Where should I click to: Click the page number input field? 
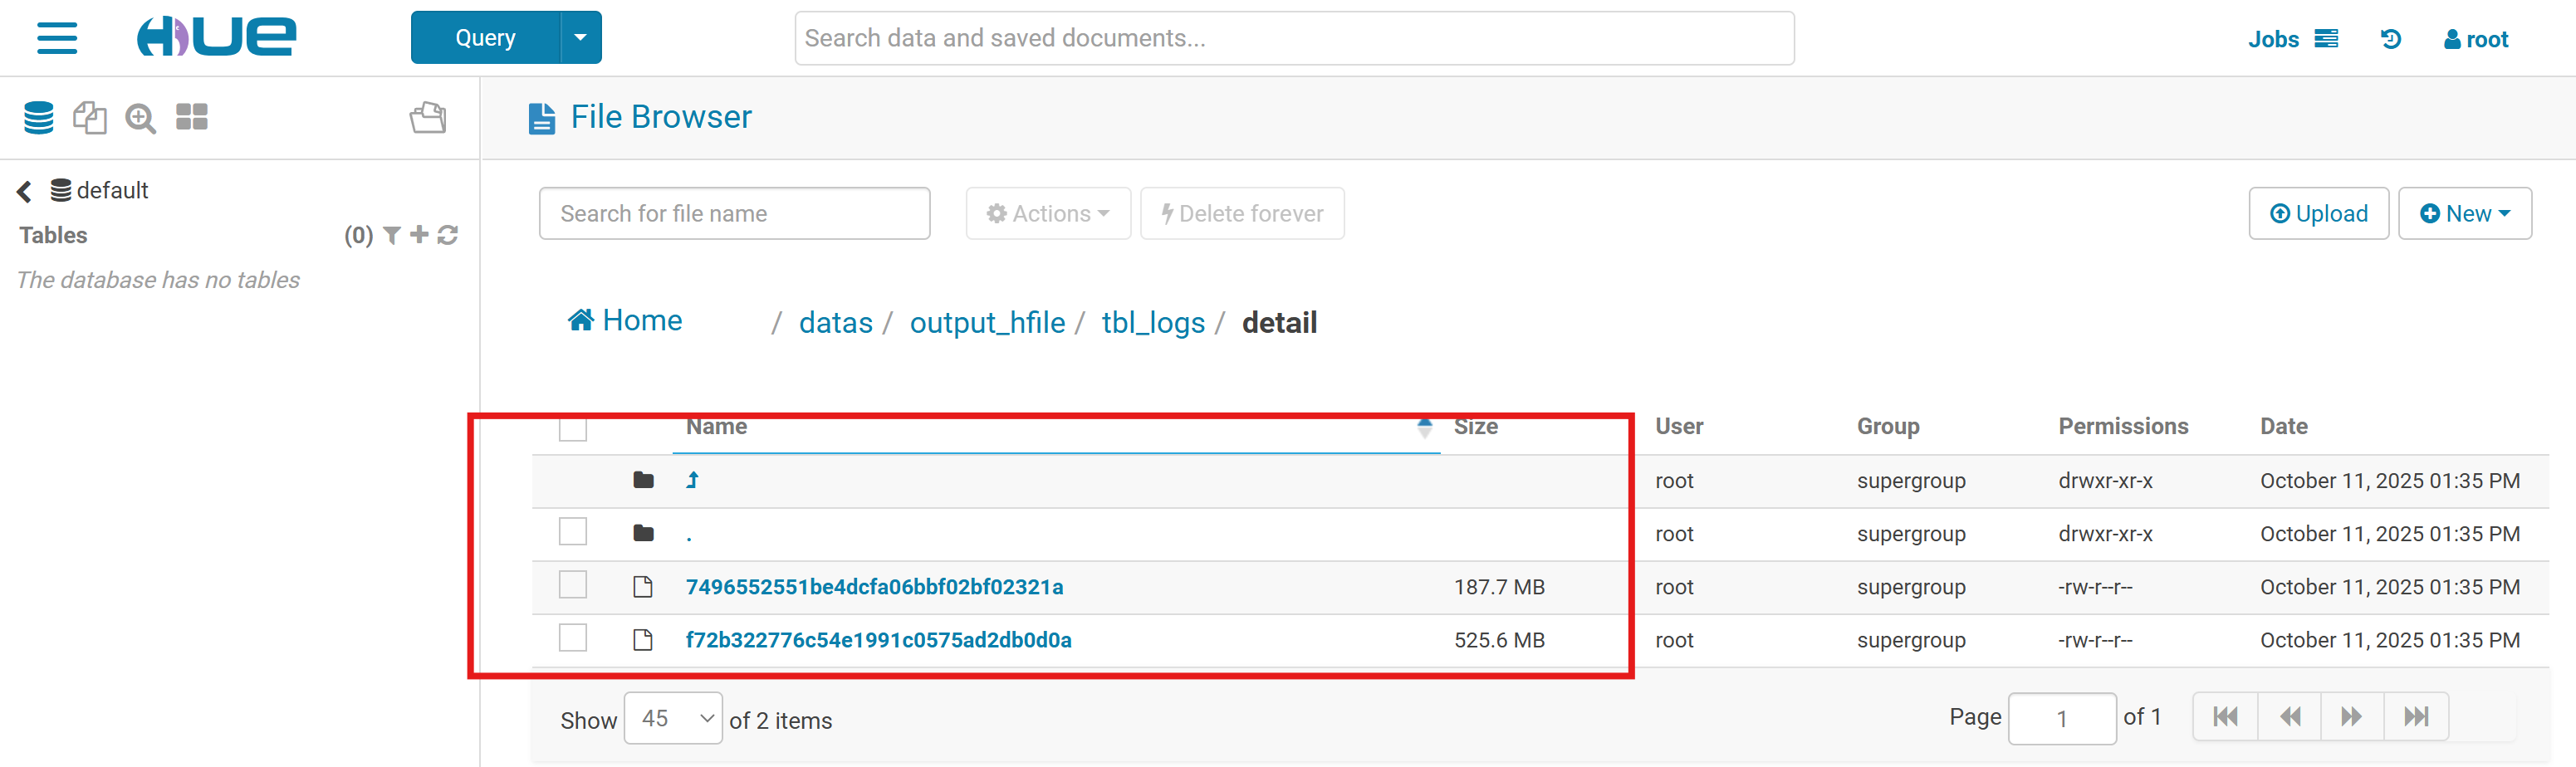click(x=2062, y=718)
